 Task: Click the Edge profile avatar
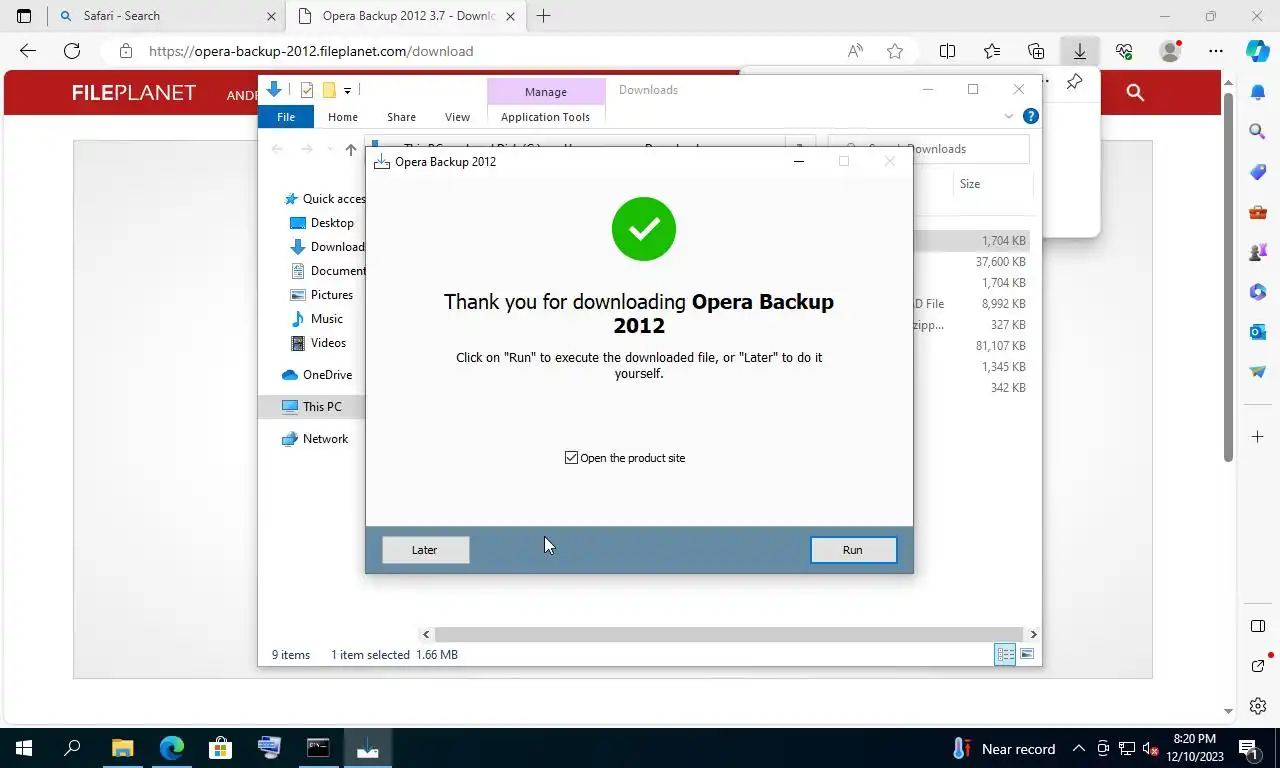click(1170, 51)
